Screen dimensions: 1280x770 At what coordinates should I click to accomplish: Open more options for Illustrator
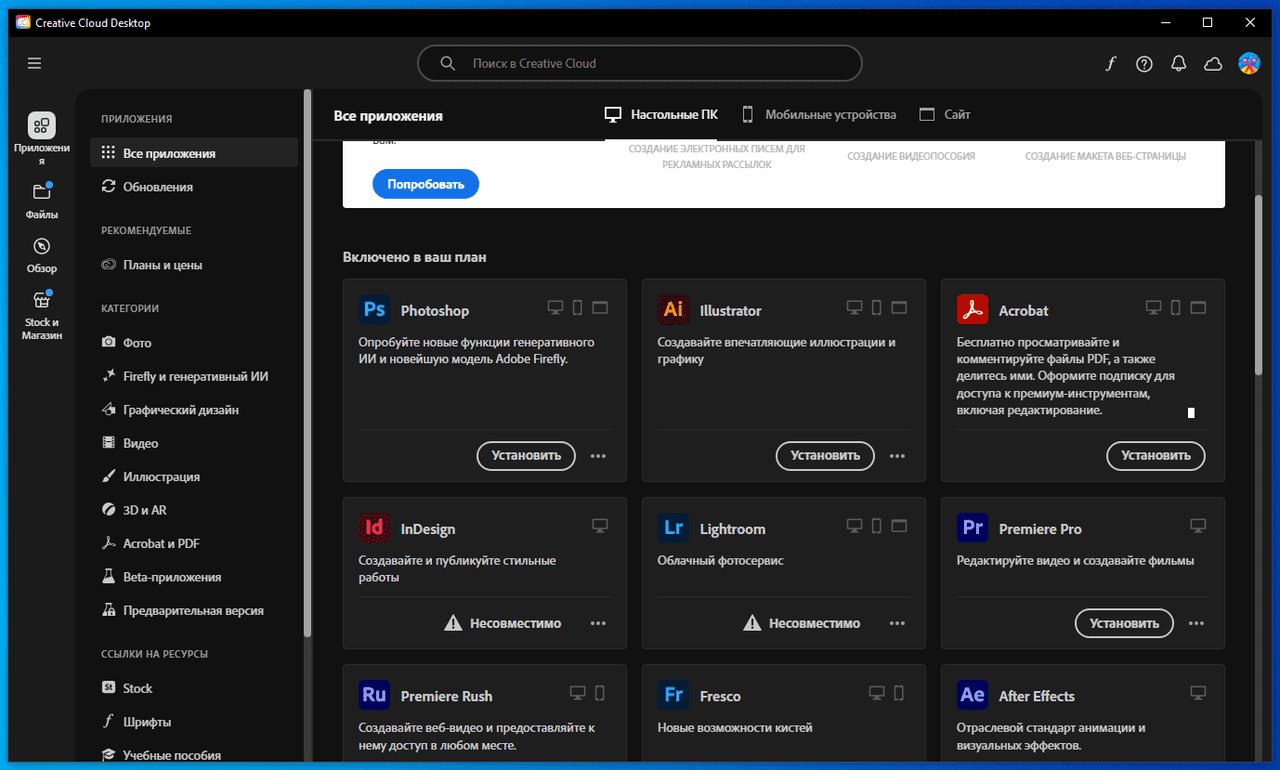(897, 456)
